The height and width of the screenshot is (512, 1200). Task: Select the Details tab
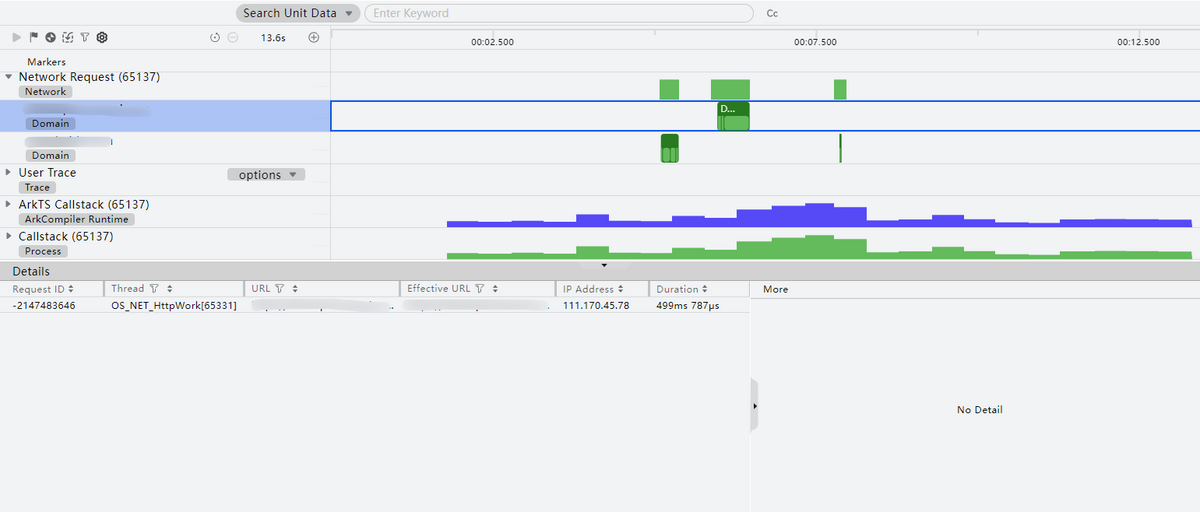pyautogui.click(x=31, y=271)
